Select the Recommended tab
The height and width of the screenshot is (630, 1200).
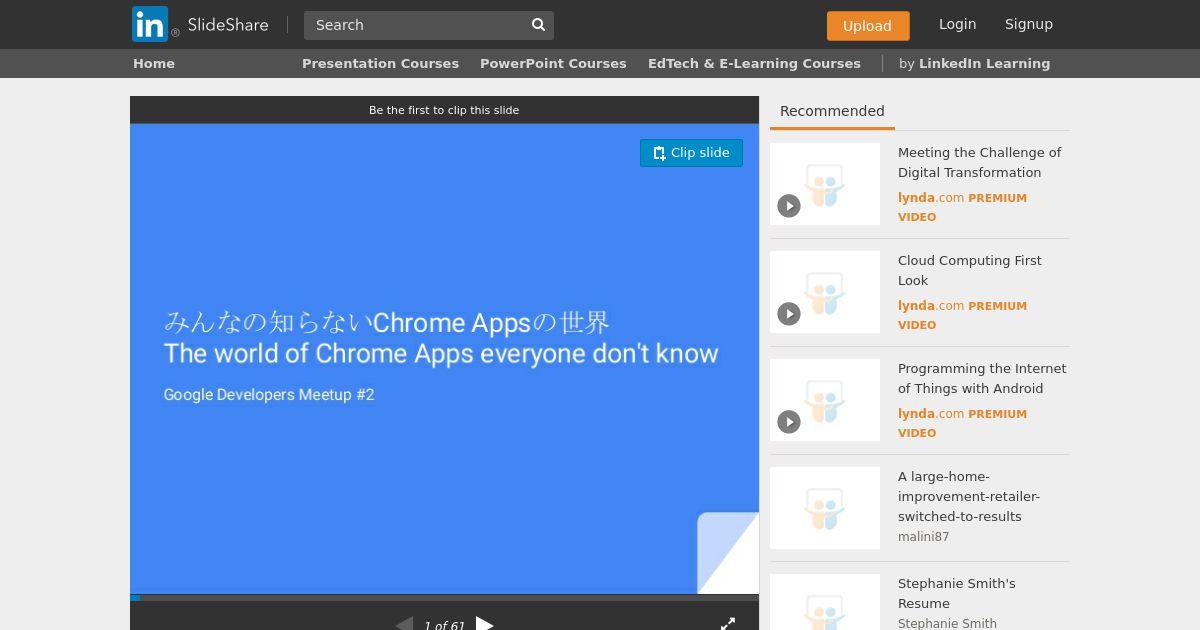pyautogui.click(x=832, y=111)
